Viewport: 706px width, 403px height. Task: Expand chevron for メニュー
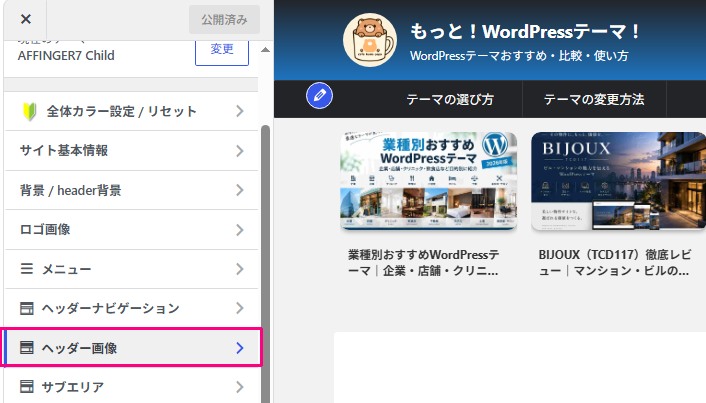point(240,269)
